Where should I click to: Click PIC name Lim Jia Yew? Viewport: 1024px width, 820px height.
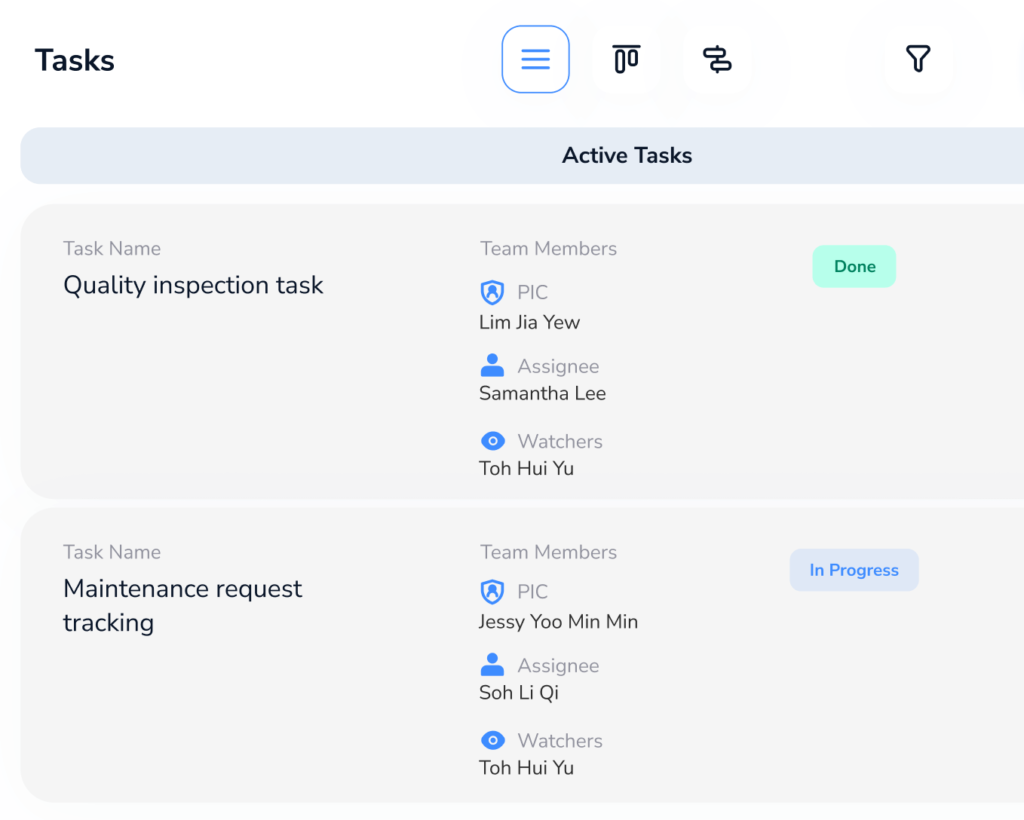click(529, 322)
